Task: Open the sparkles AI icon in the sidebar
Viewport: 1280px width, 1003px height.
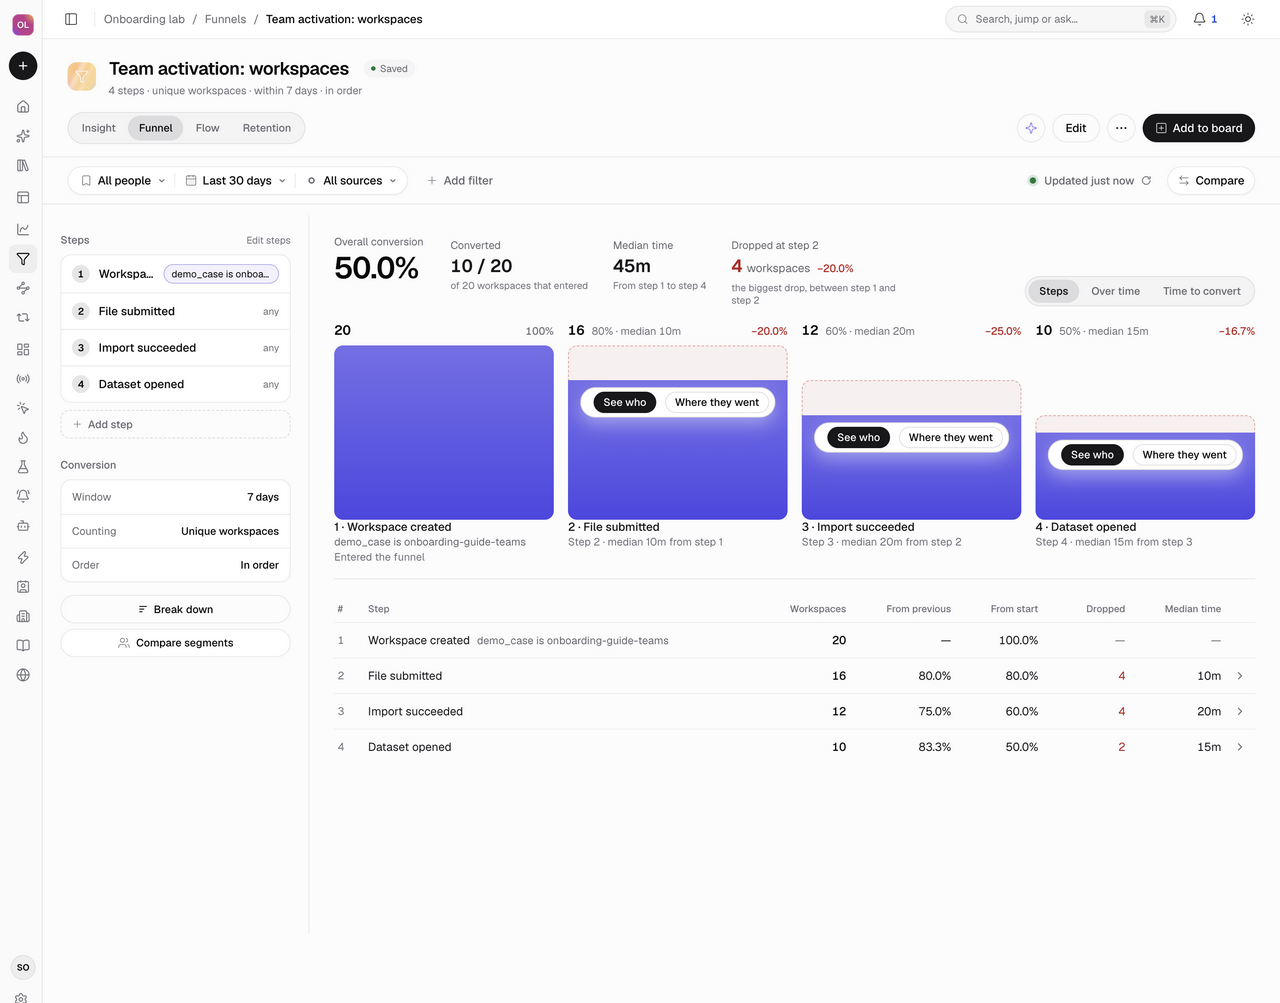Action: (23, 136)
